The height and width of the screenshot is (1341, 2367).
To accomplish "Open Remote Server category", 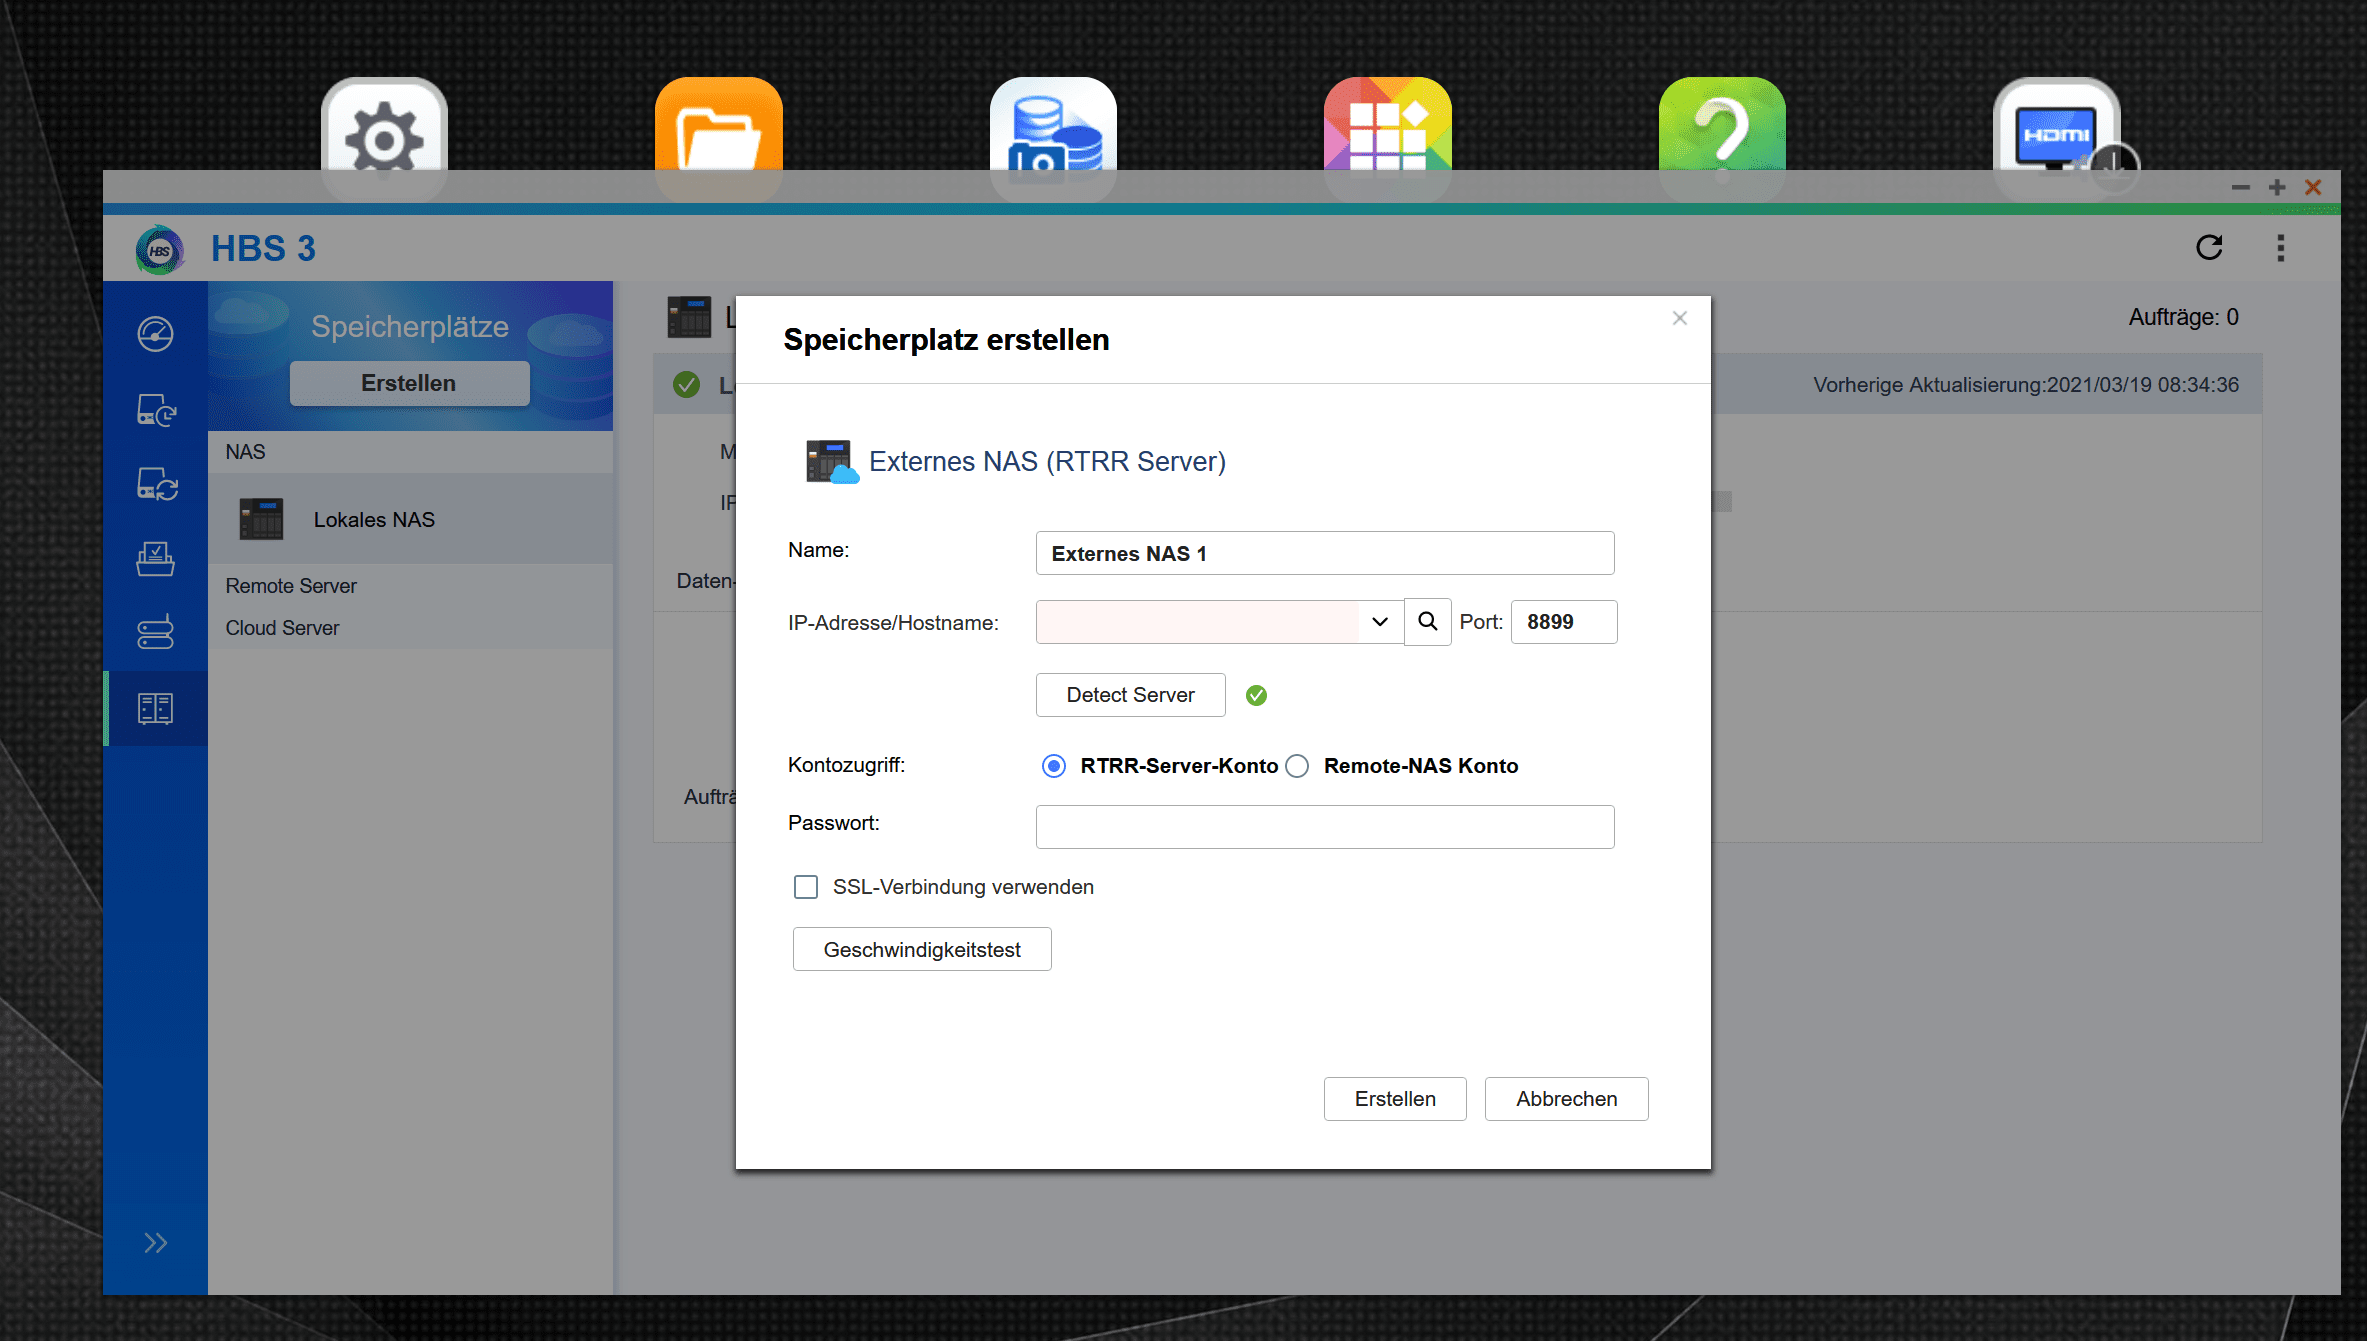I will [x=291, y=586].
